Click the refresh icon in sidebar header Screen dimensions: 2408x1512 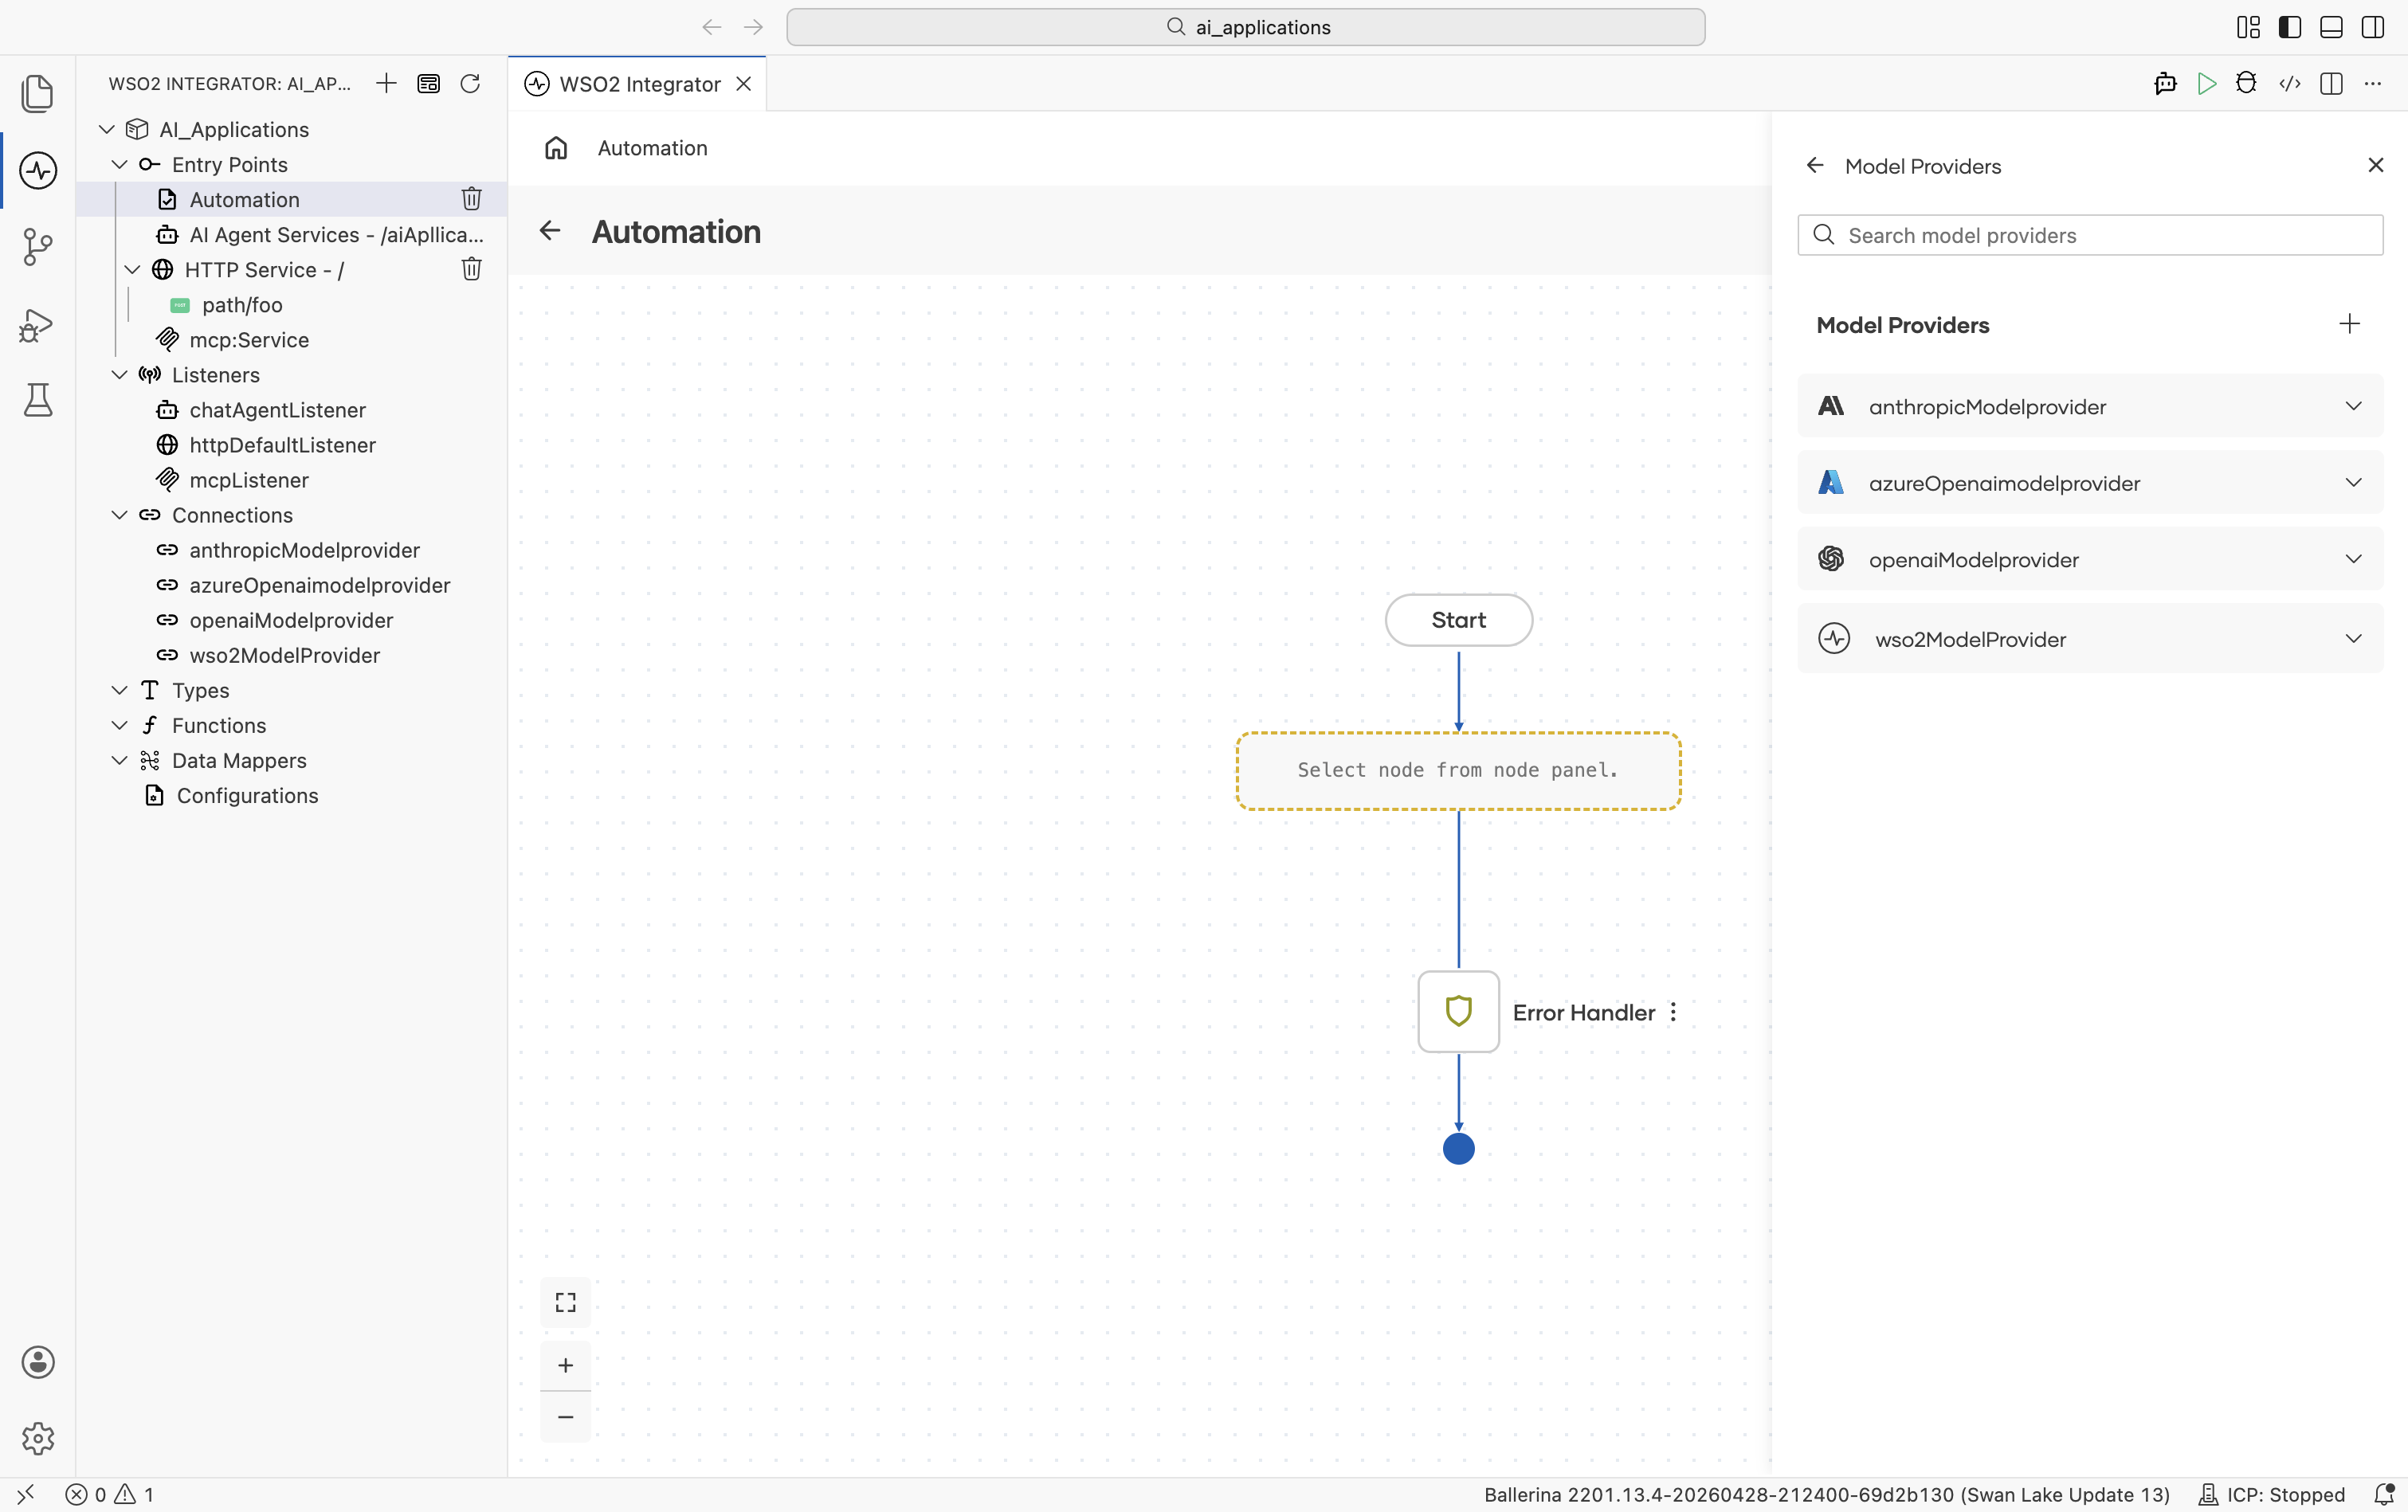[470, 83]
